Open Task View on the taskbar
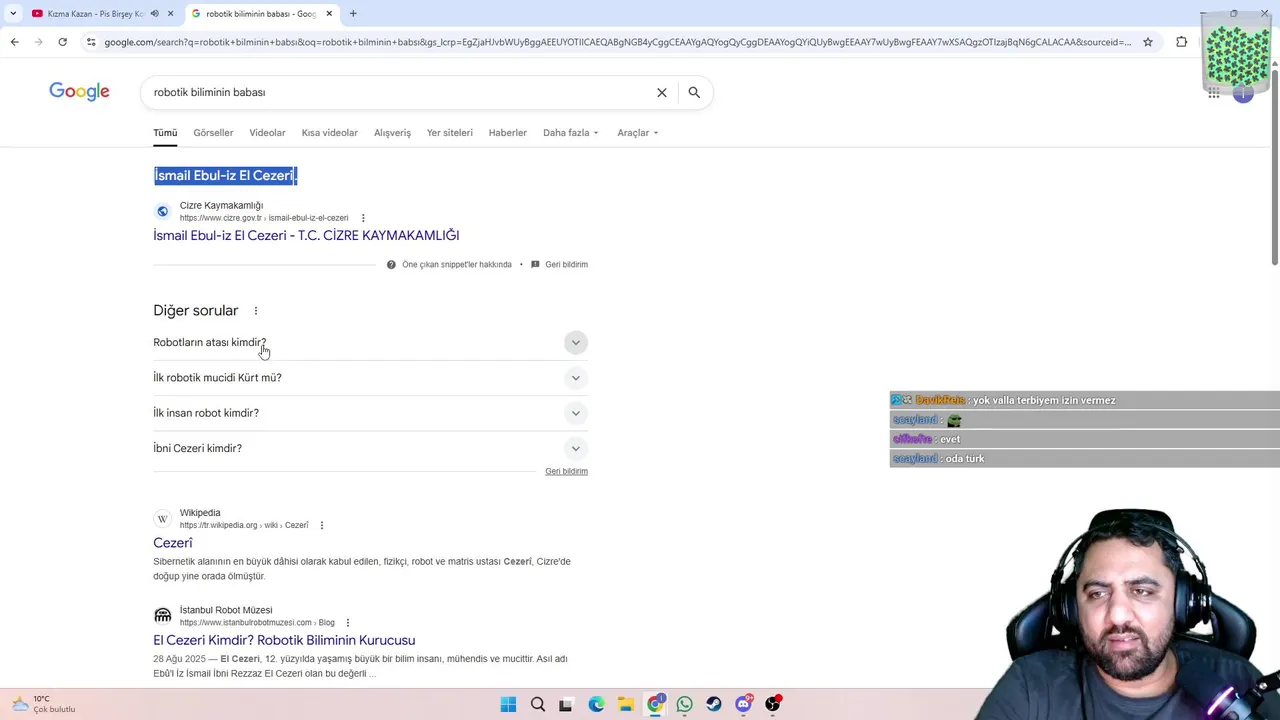Screen dimensions: 1280x720 click(x=566, y=704)
